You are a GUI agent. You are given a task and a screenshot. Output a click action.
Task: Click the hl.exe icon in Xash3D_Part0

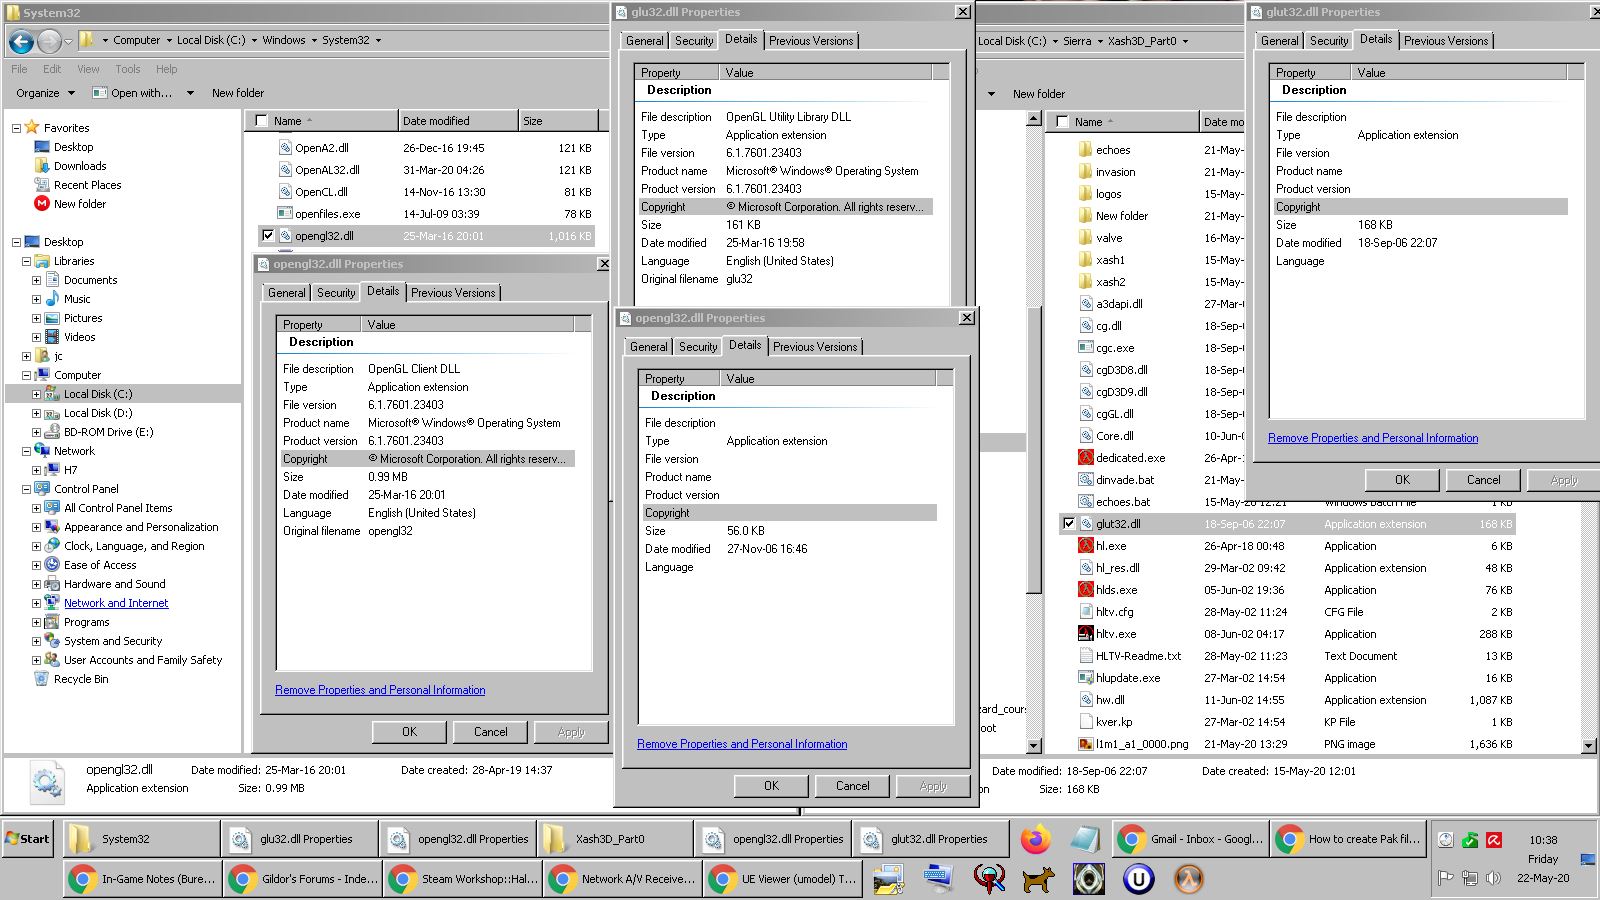tap(1086, 546)
